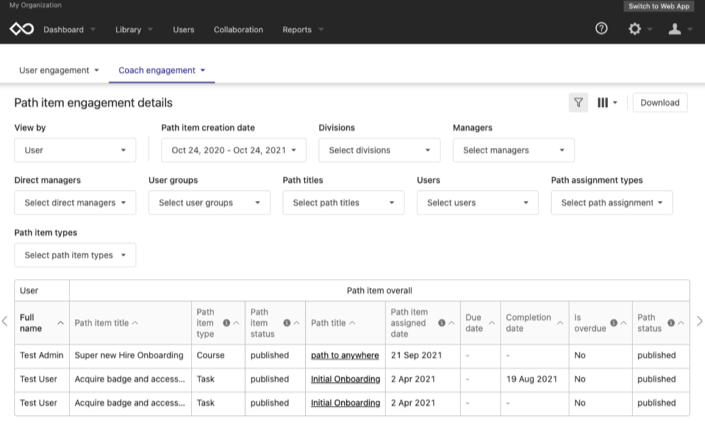Select Super new Hire Onboarding cell

click(x=129, y=355)
